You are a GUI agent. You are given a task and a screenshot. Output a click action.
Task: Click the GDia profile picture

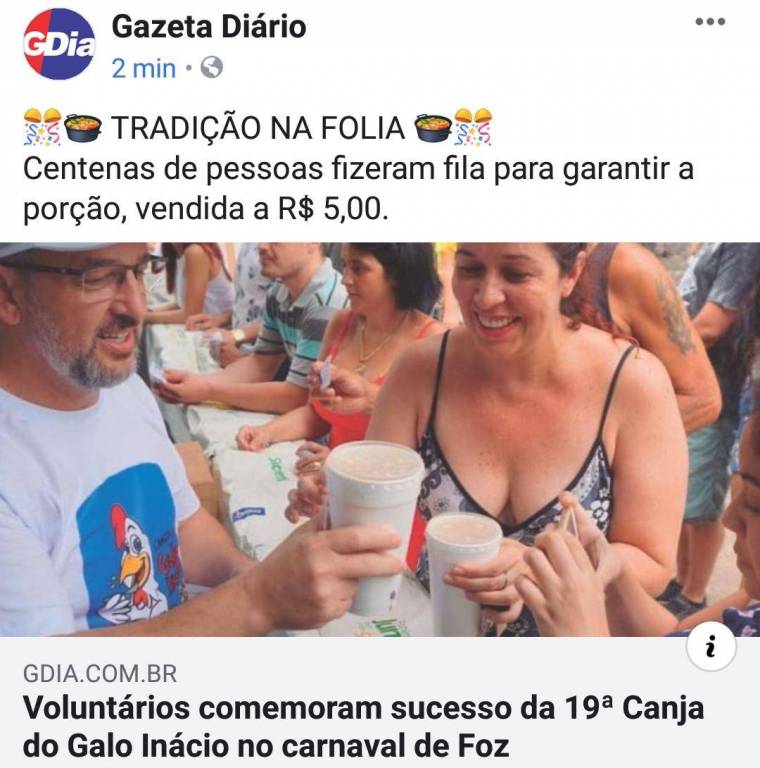[x=59, y=44]
